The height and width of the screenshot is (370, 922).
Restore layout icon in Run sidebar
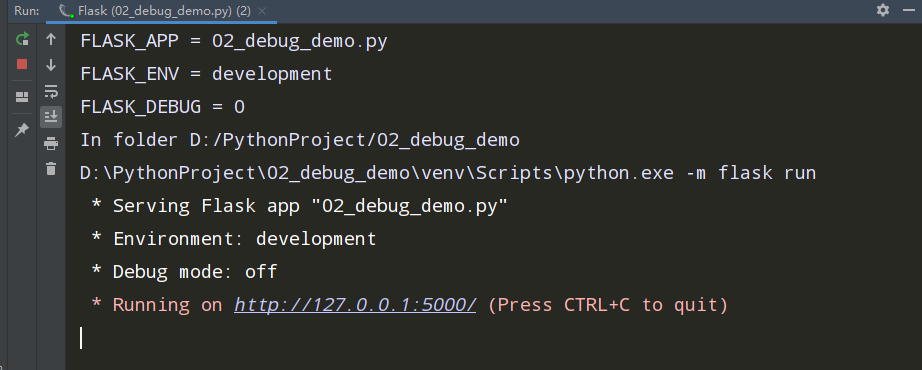tap(22, 97)
